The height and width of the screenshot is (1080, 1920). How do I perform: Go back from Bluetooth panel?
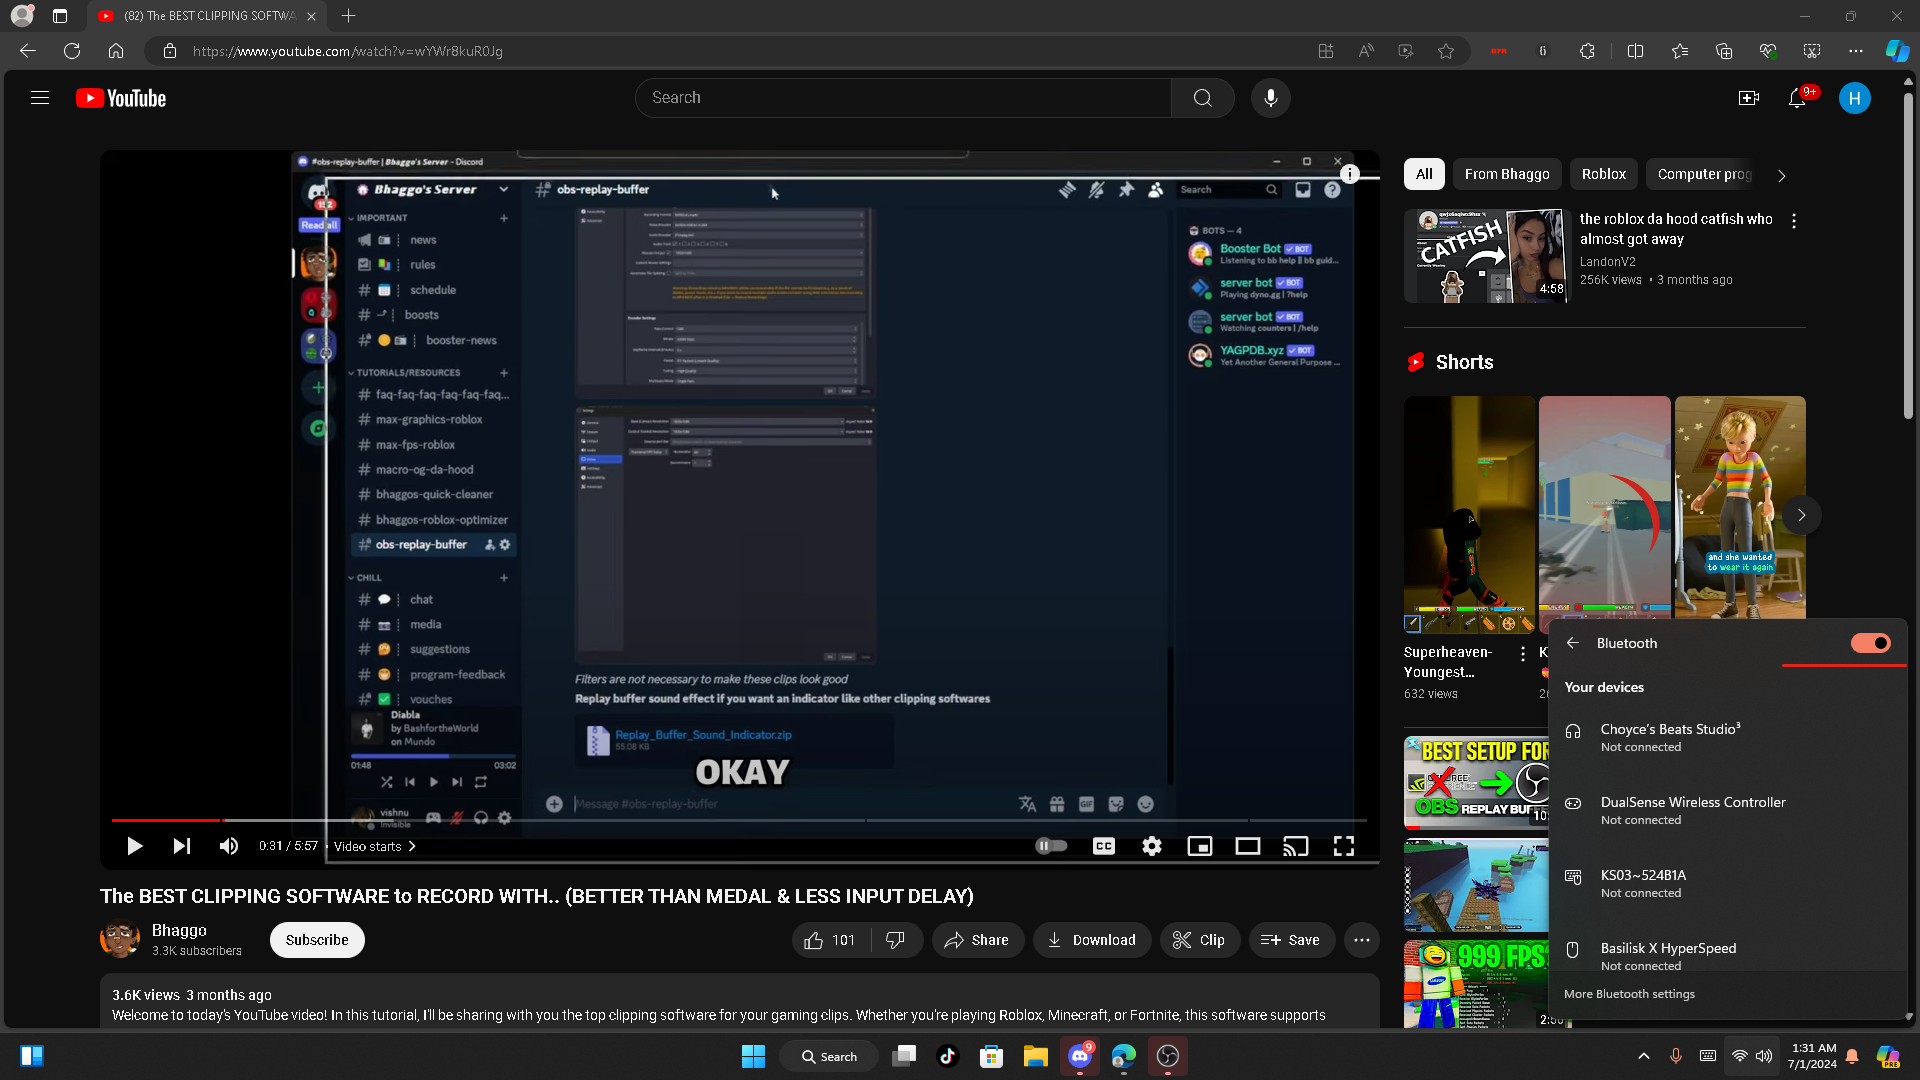[x=1573, y=643]
